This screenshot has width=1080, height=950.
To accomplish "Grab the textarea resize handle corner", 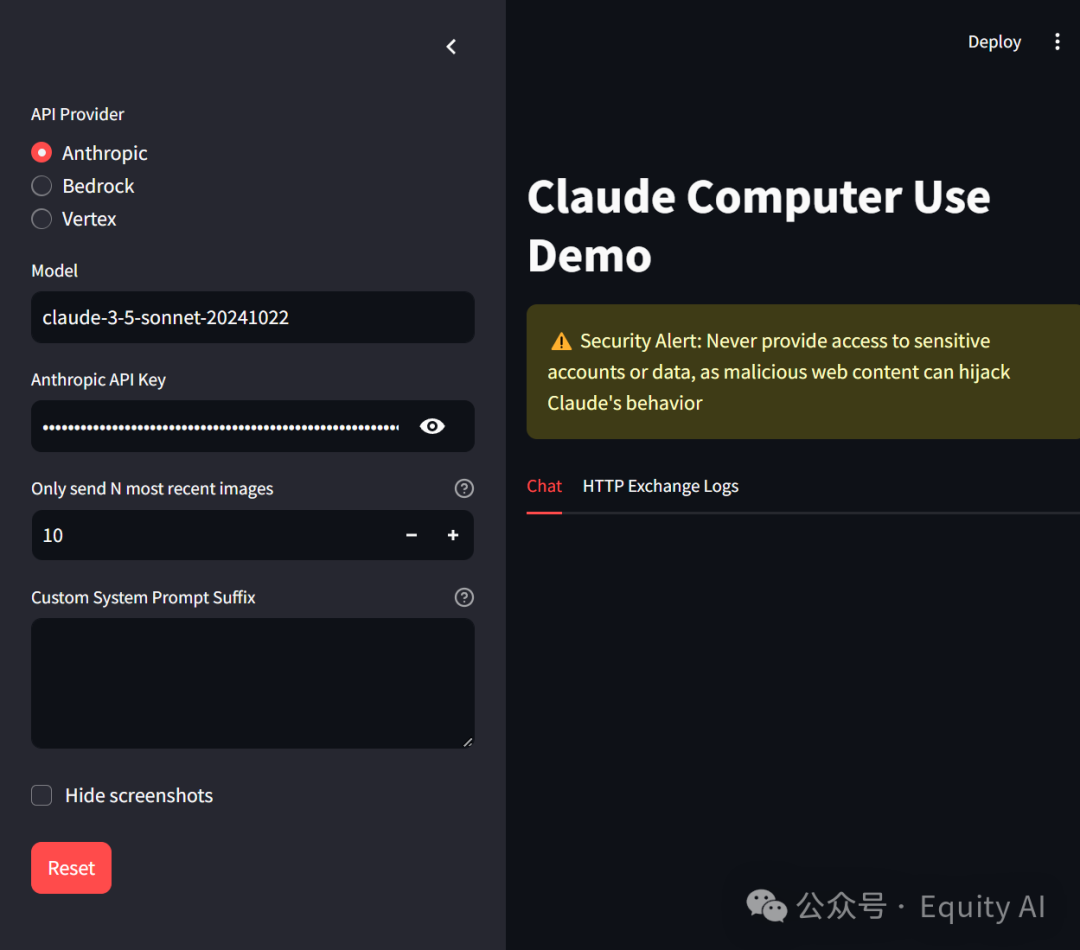I will [466, 741].
